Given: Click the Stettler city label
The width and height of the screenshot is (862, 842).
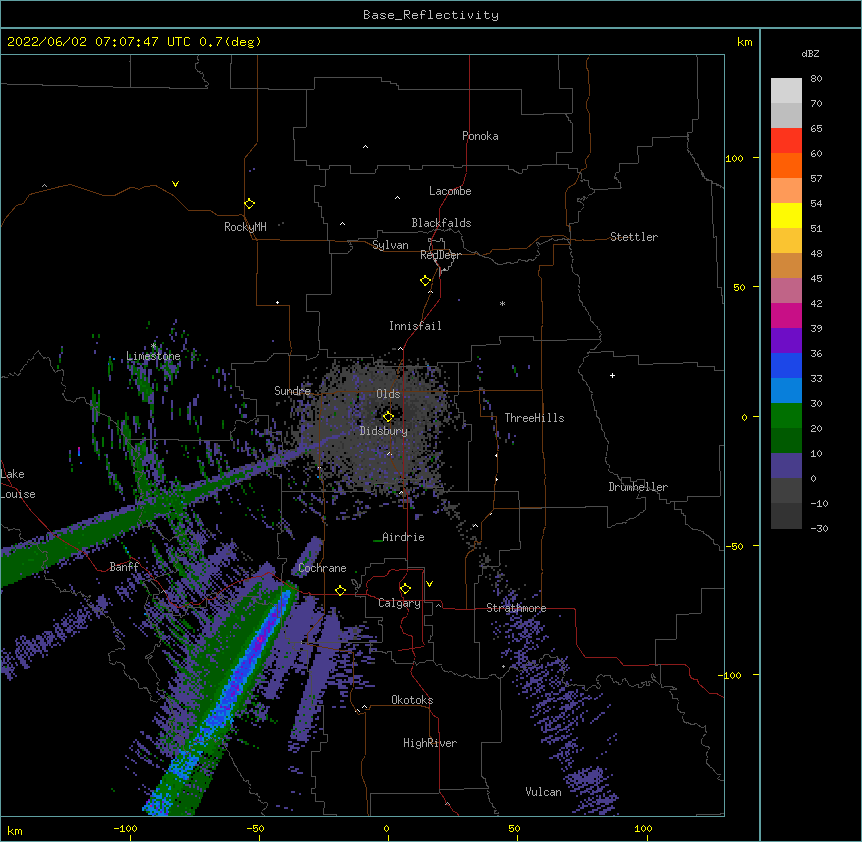Looking at the screenshot, I should 634,237.
